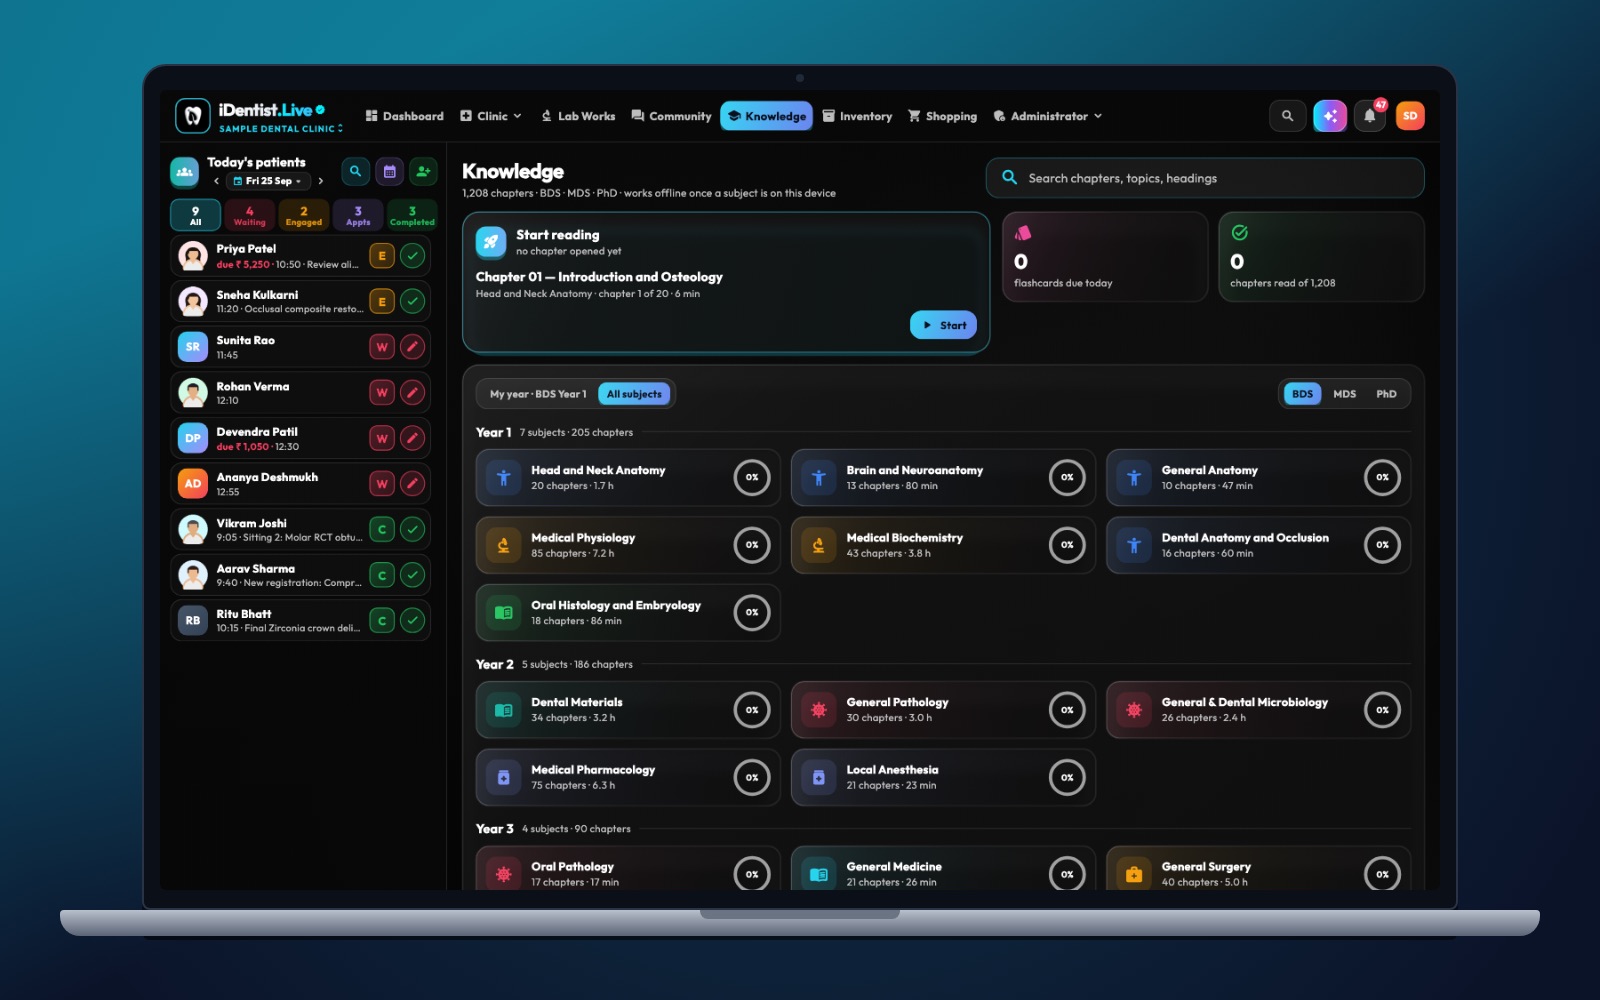Viewport: 1600px width, 1000px height.
Task: Click the iDentist.Live tooth logo
Action: [x=193, y=116]
